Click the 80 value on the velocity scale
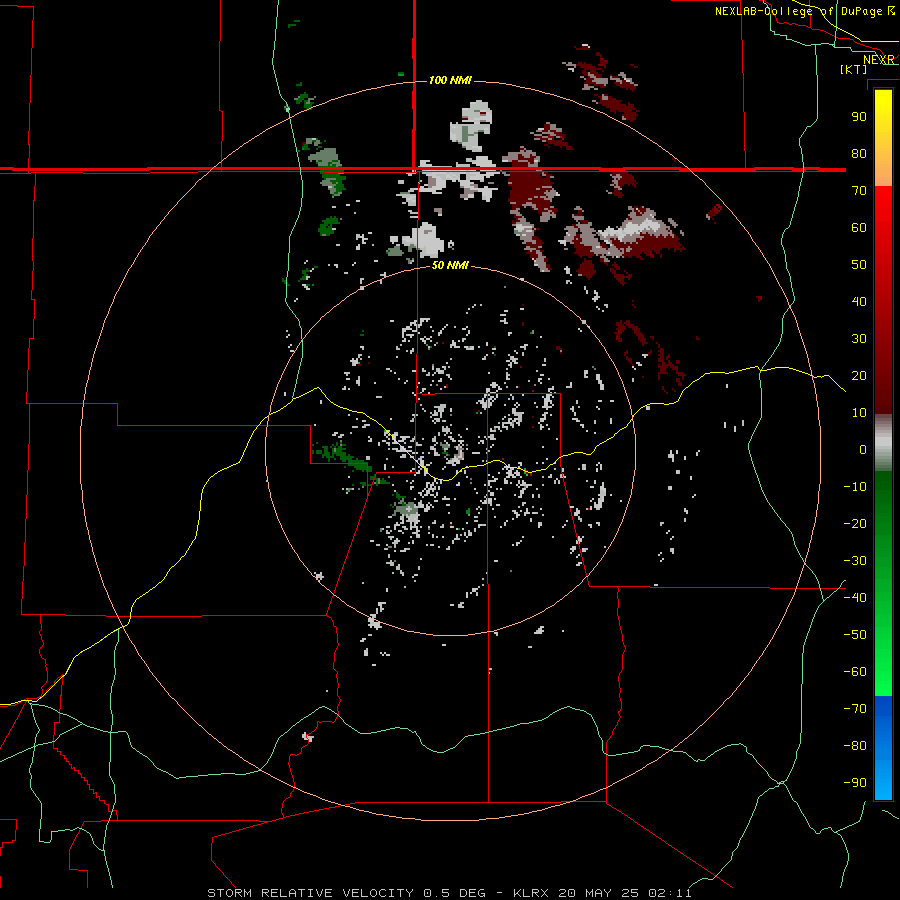Screen dimensions: 900x900 click(x=859, y=153)
